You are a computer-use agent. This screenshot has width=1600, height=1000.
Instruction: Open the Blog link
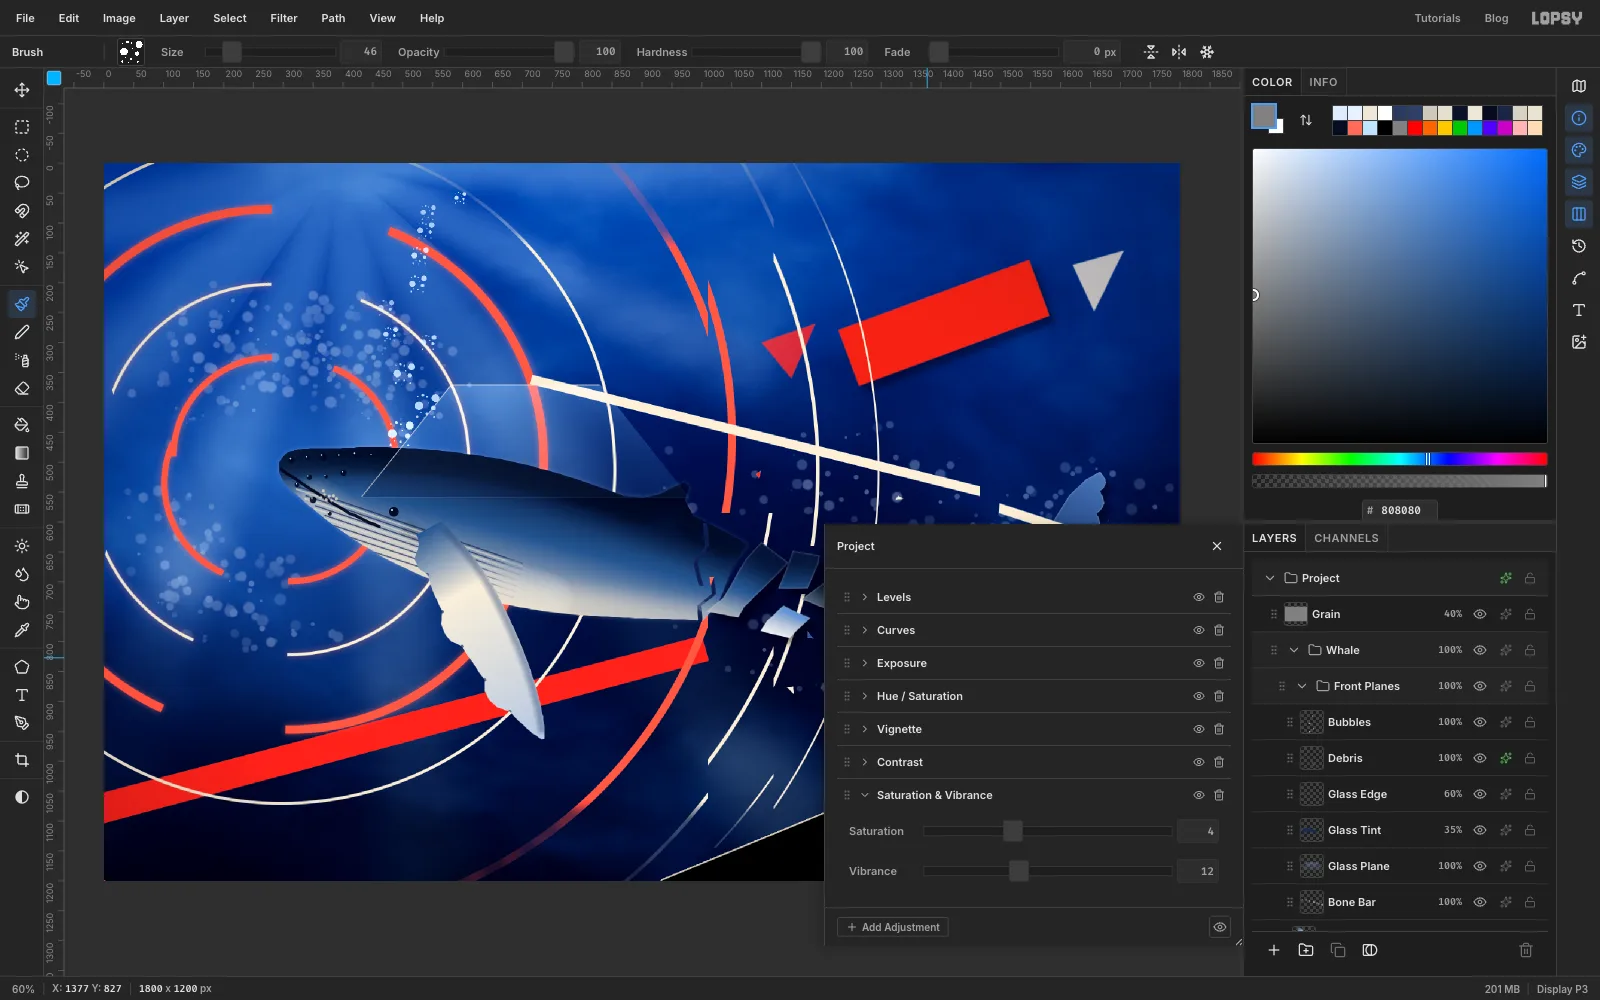[x=1496, y=18]
